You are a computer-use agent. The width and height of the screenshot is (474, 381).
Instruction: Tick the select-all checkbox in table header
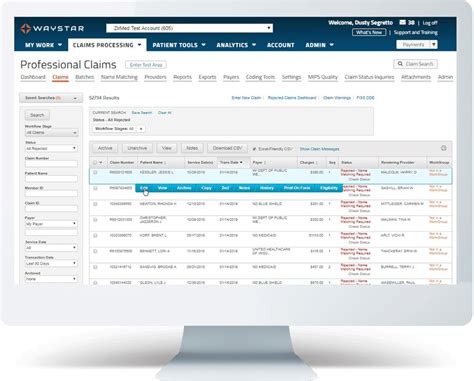(95, 162)
